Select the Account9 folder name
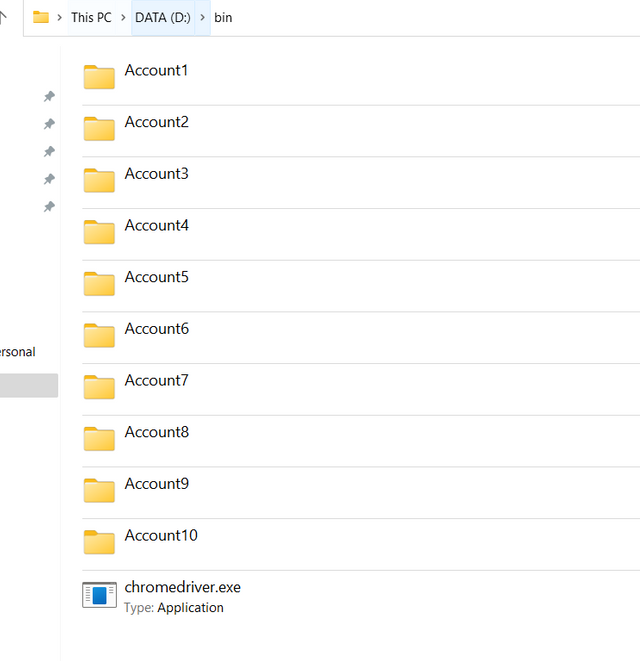Screen dimensions: 640x661 [x=156, y=484]
